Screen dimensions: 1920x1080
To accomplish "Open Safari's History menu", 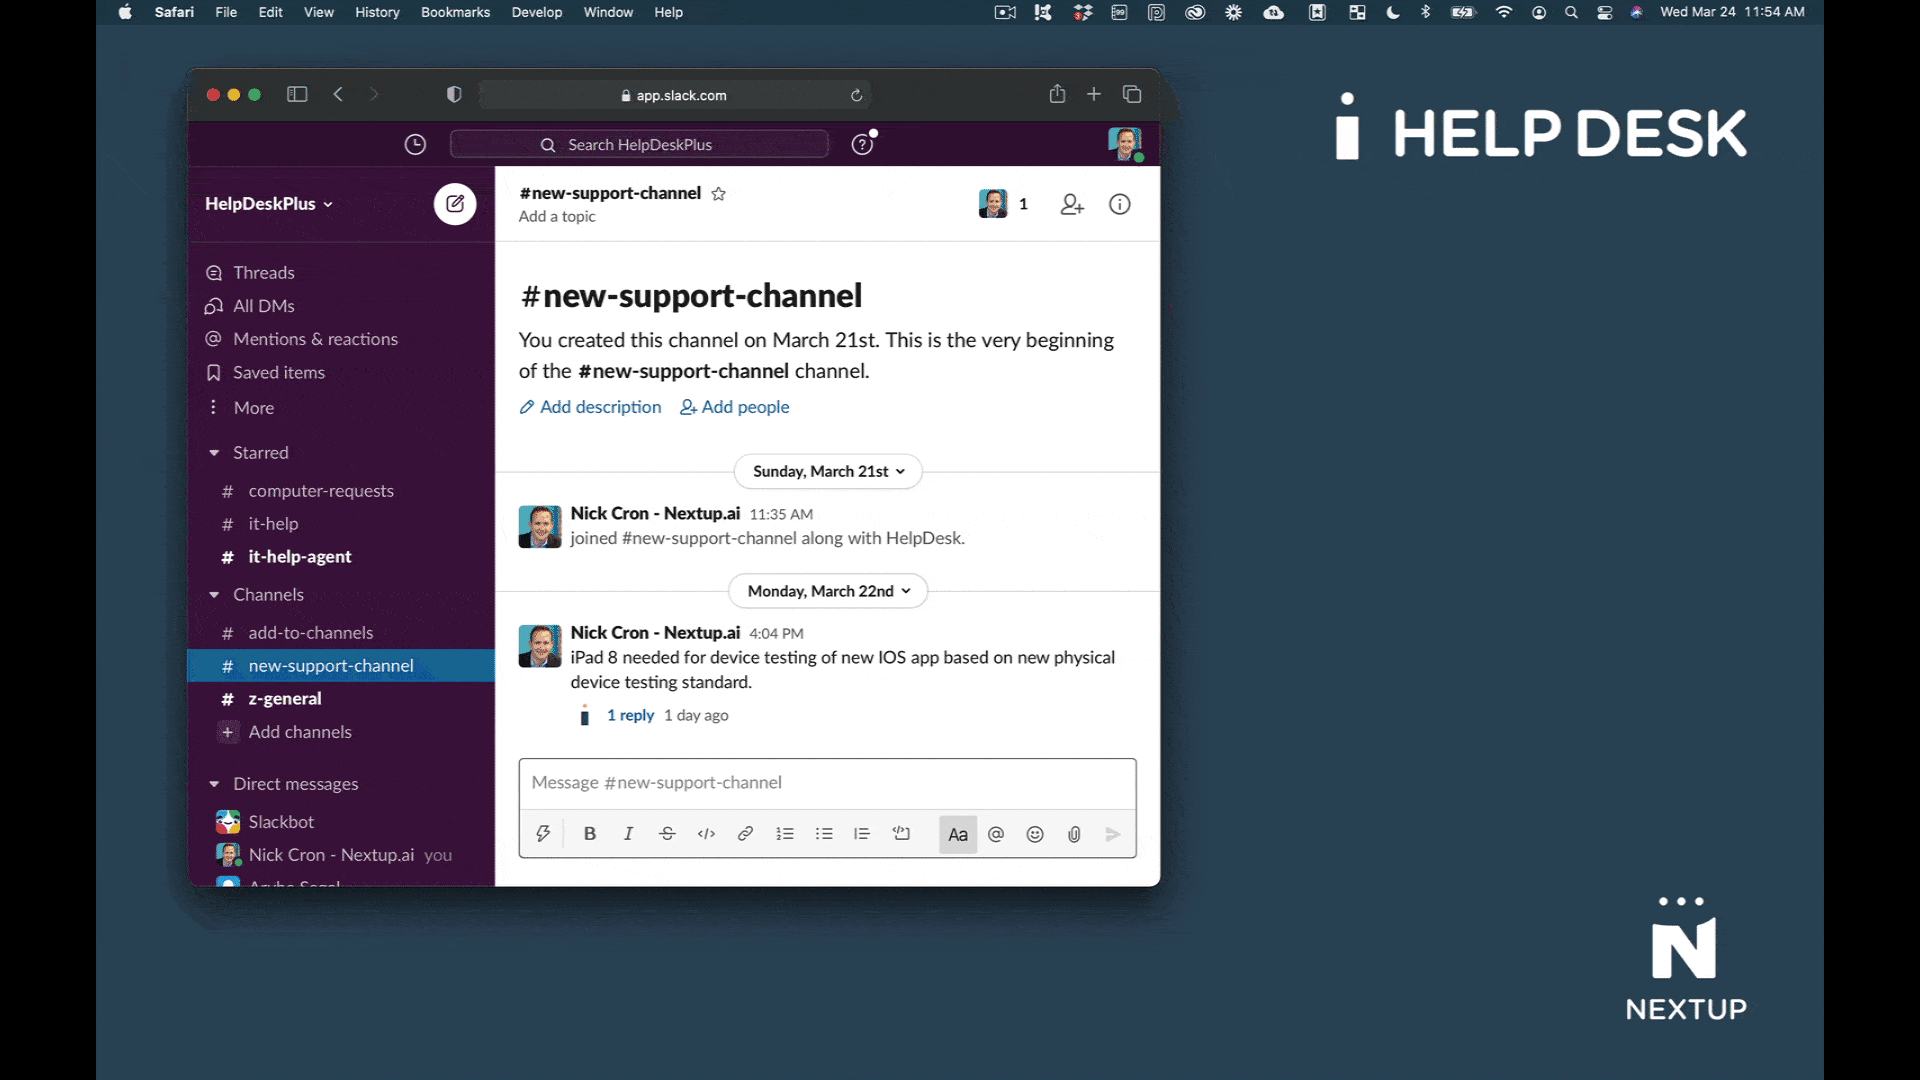I will 377,12.
